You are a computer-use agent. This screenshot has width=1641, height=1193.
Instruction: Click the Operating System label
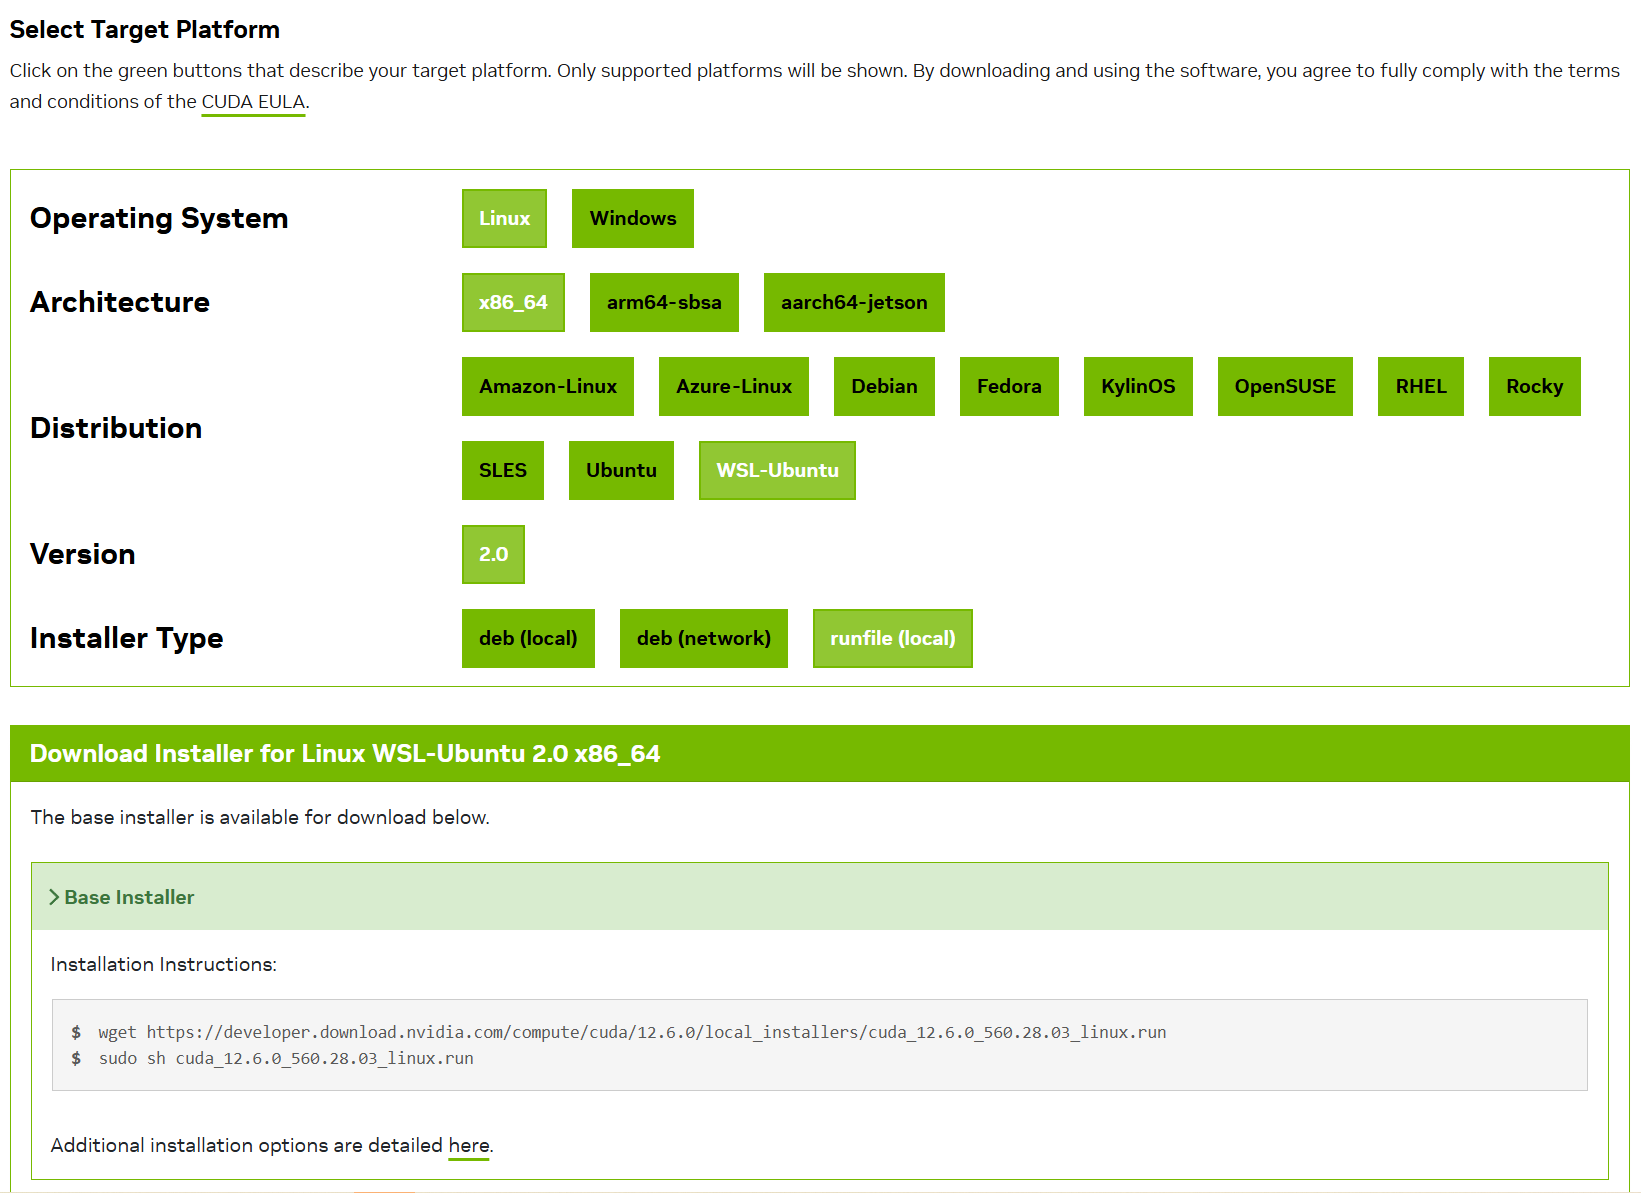[x=159, y=218]
